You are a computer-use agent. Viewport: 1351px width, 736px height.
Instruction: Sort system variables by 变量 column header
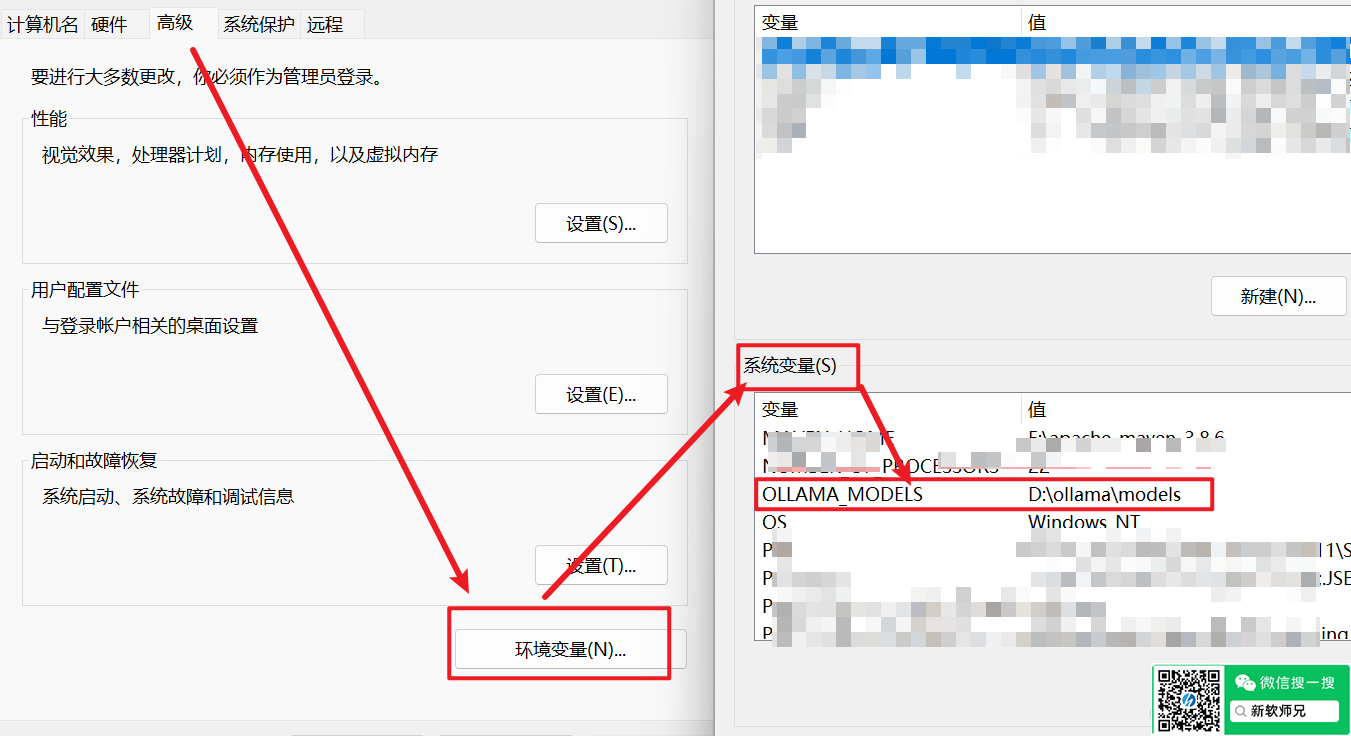point(780,410)
